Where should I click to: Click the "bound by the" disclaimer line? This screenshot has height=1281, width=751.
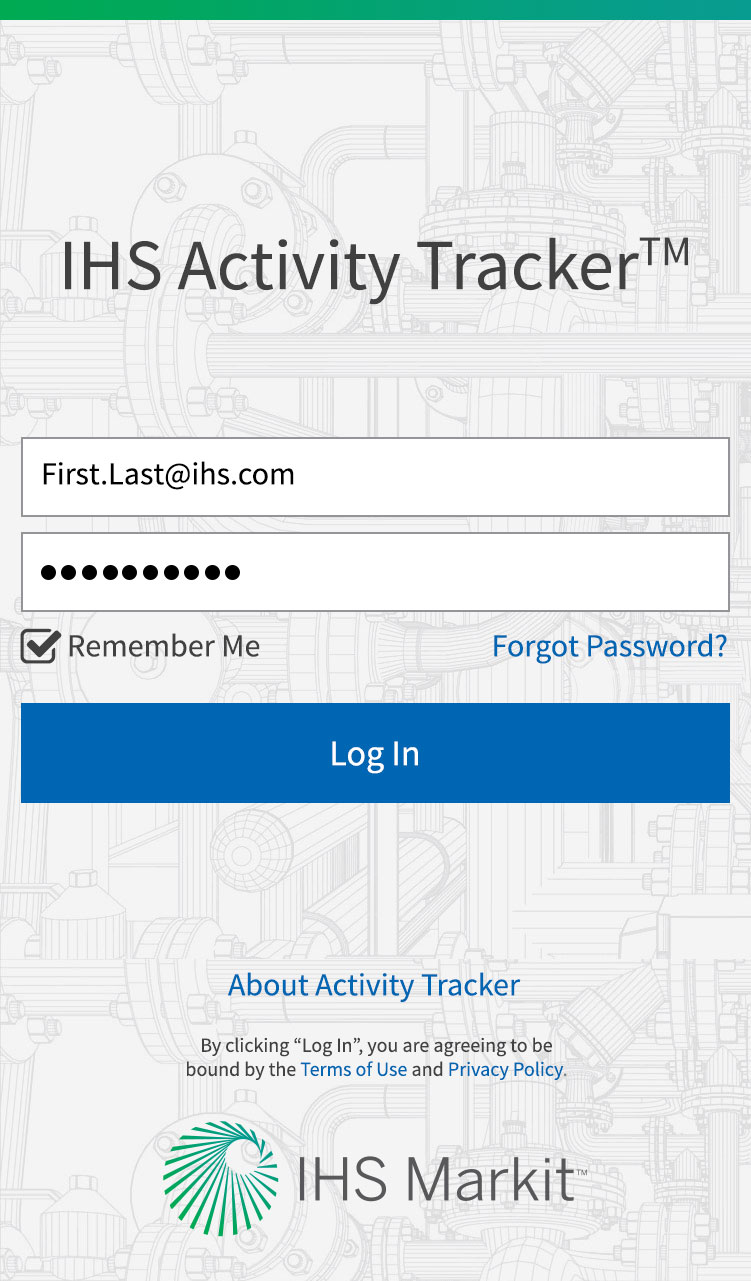(241, 1069)
